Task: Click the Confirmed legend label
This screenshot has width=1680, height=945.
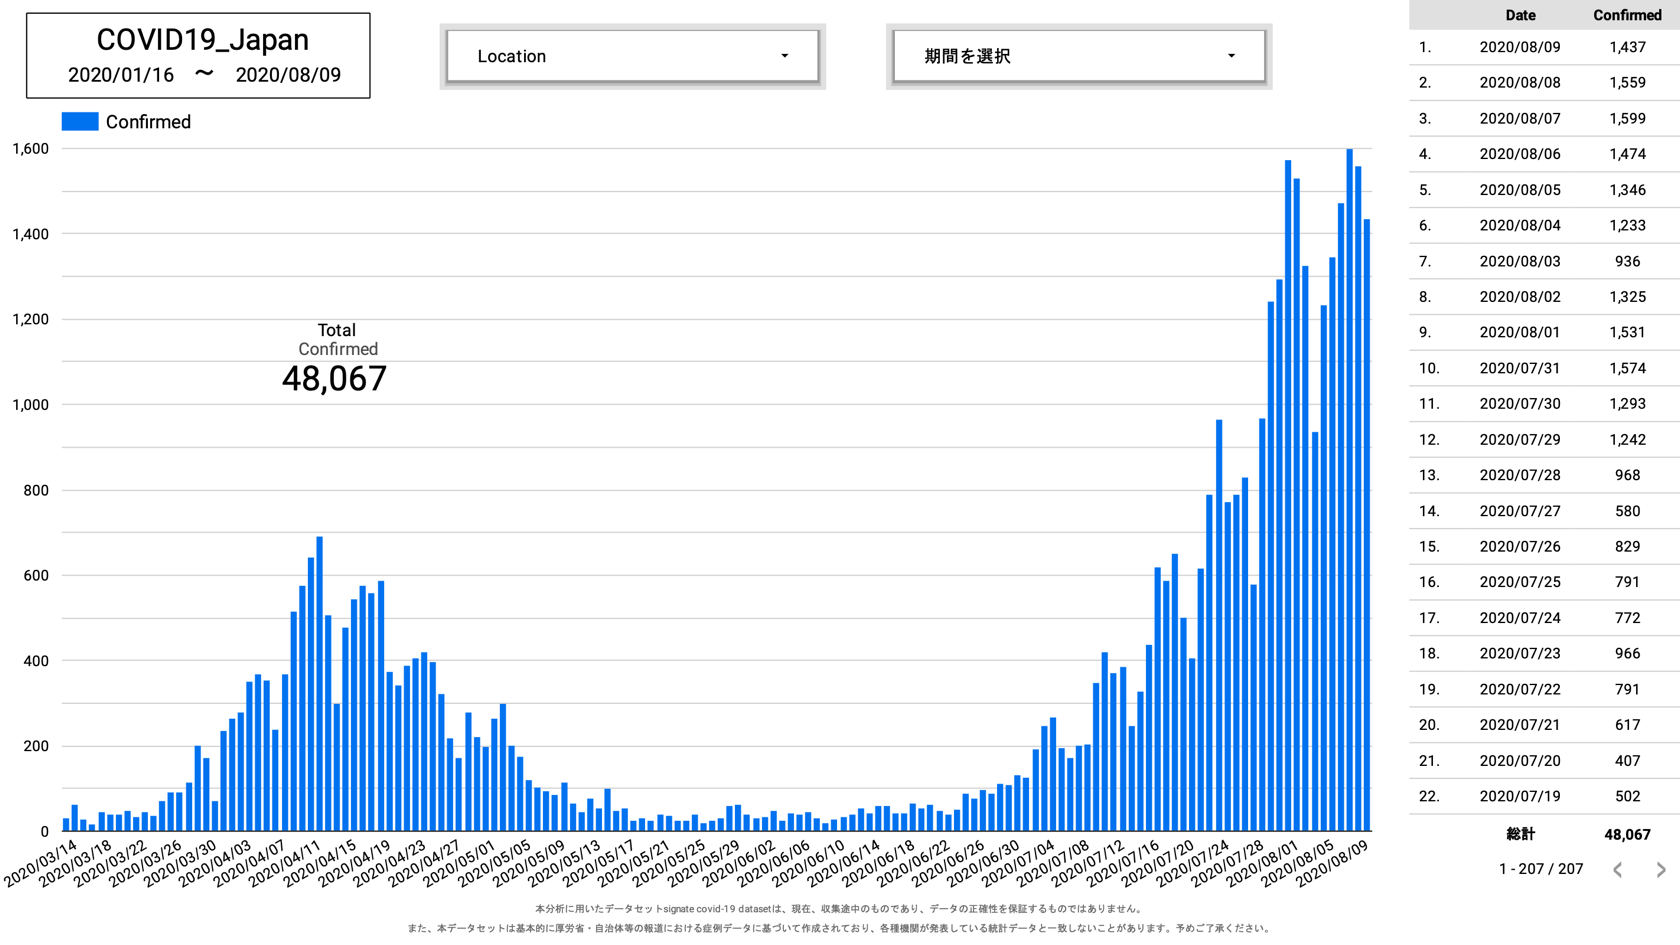Action: 148,122
